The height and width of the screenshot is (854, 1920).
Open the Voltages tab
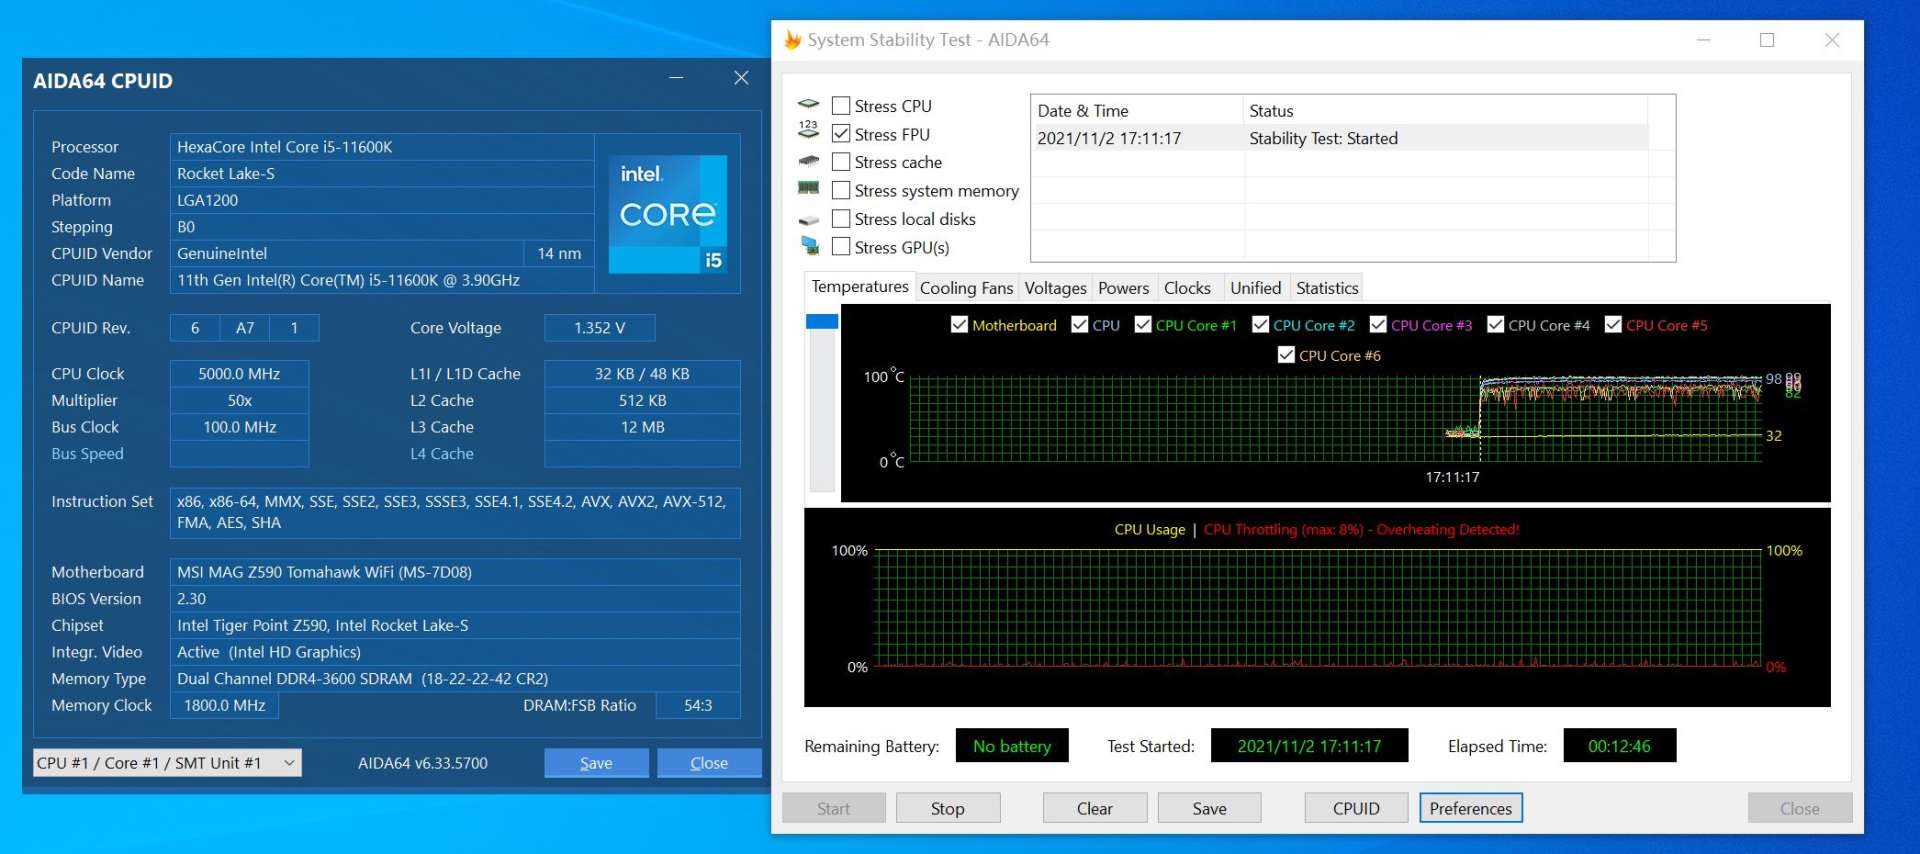click(x=1055, y=288)
